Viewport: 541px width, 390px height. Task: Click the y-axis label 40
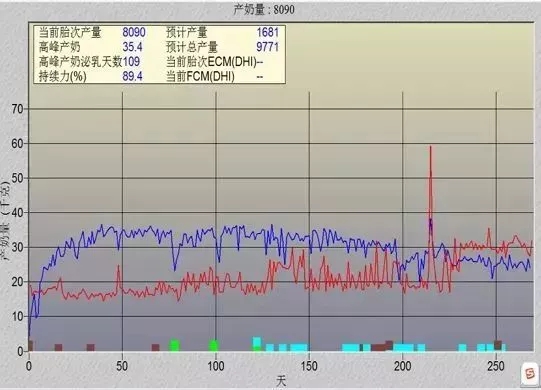point(17,213)
